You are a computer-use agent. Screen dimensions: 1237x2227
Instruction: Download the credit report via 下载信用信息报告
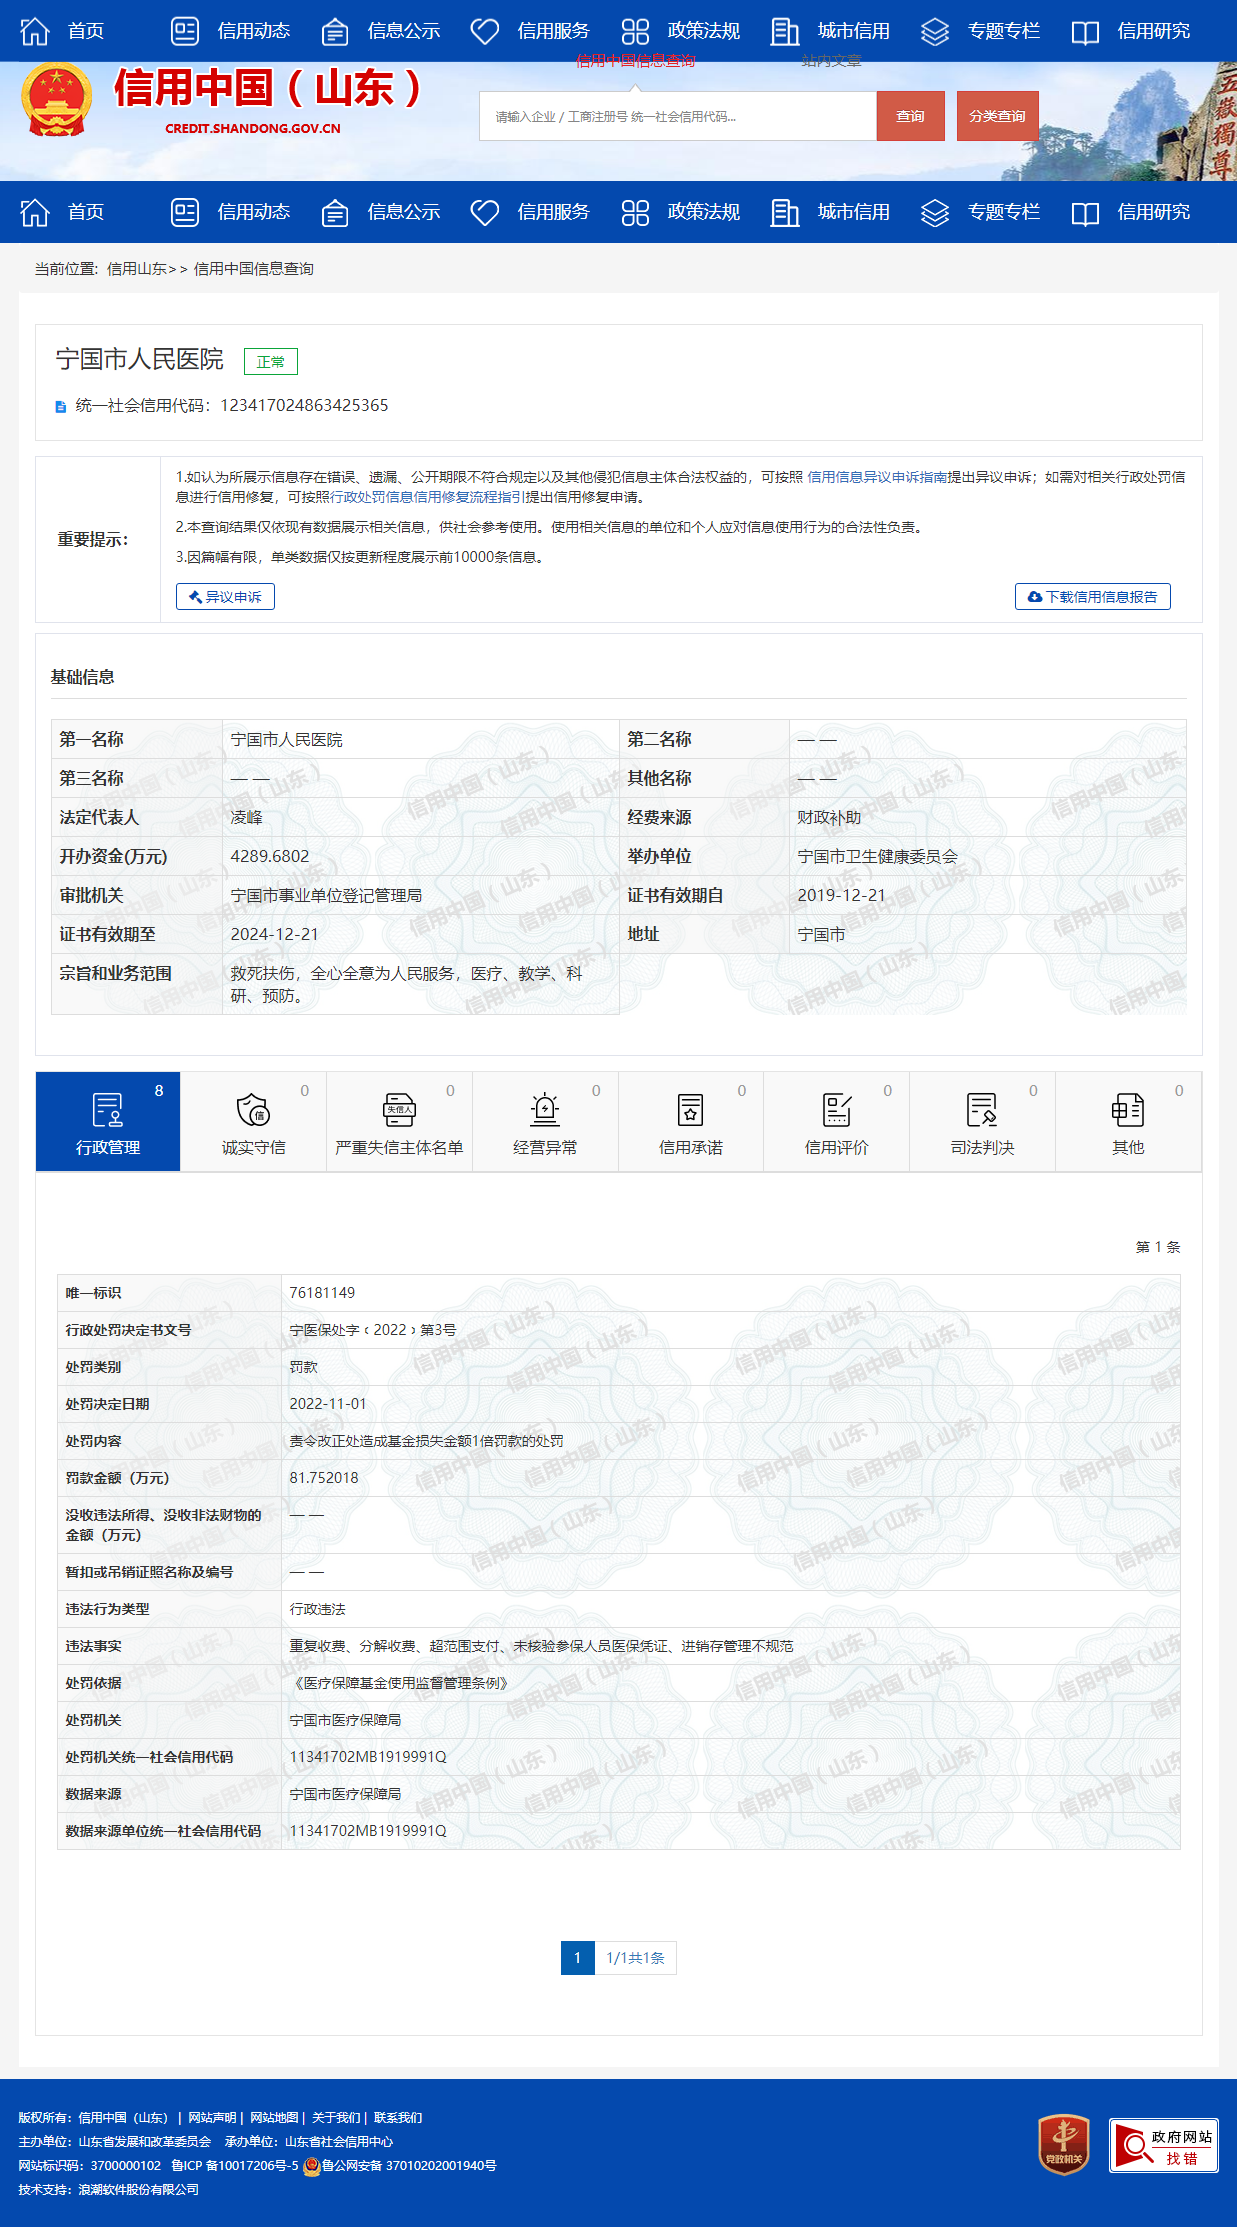(1092, 597)
